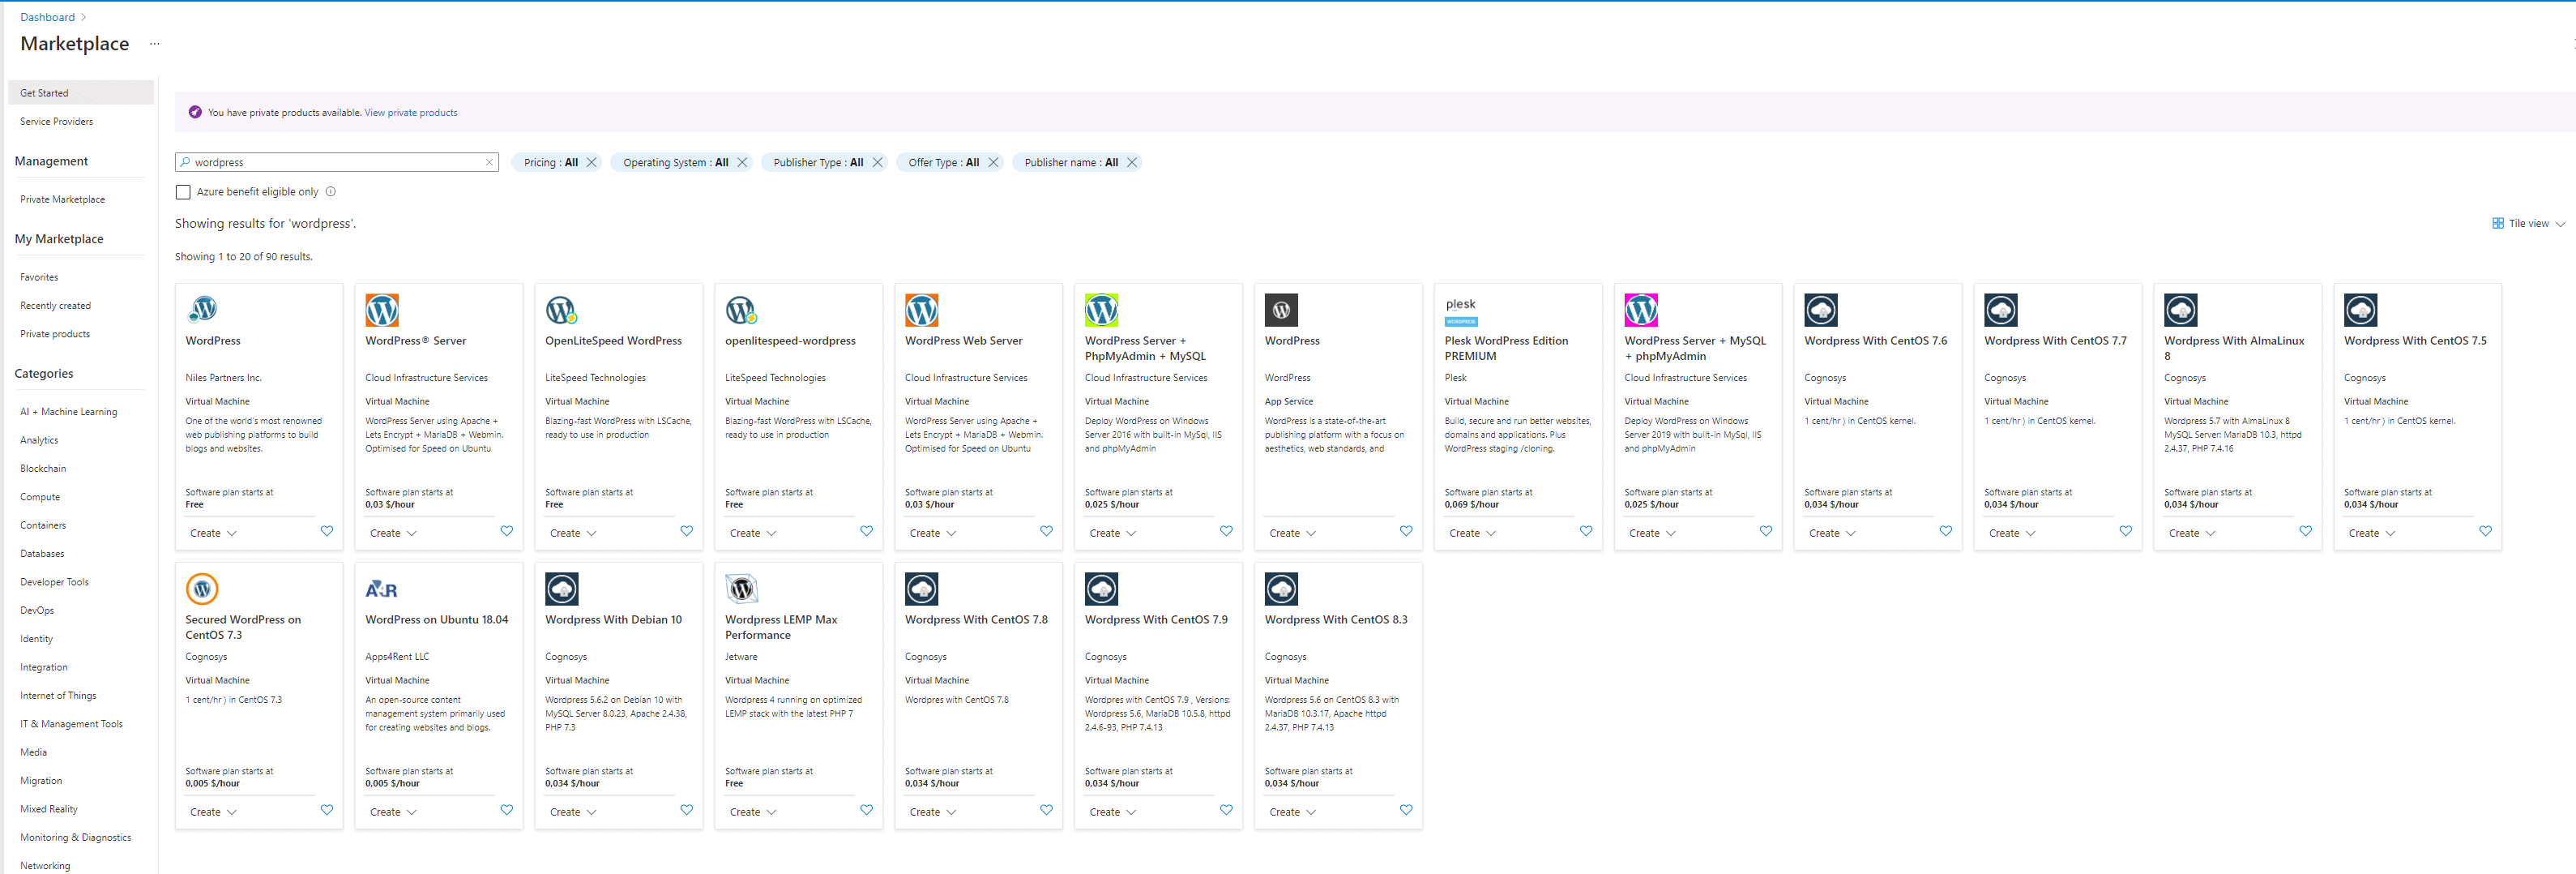Click into the wordpress search field
This screenshot has height=874, width=2576.
click(336, 162)
